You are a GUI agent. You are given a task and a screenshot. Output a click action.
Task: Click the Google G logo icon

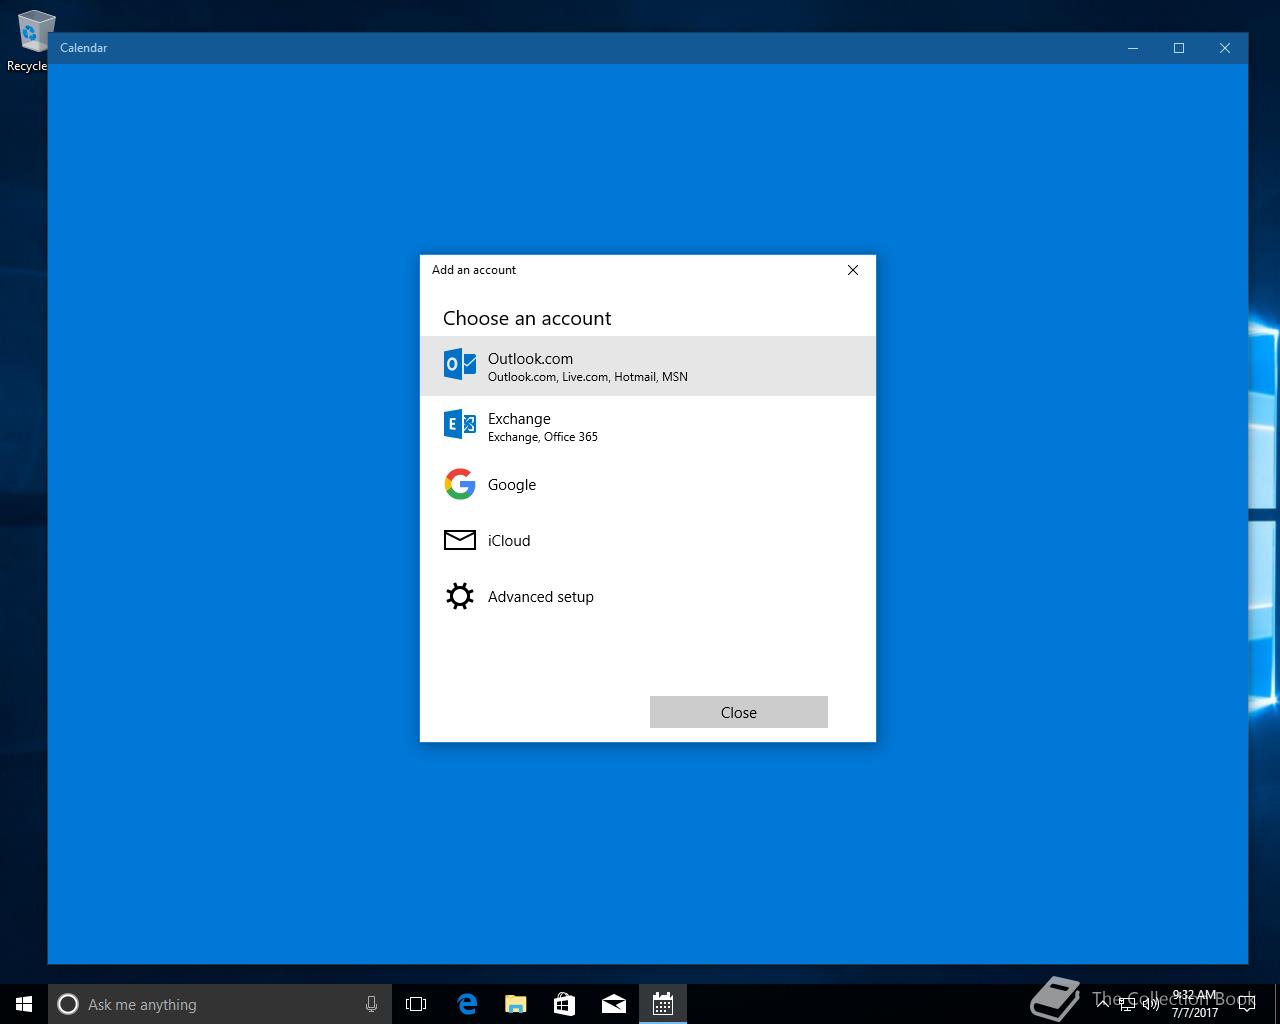click(460, 484)
